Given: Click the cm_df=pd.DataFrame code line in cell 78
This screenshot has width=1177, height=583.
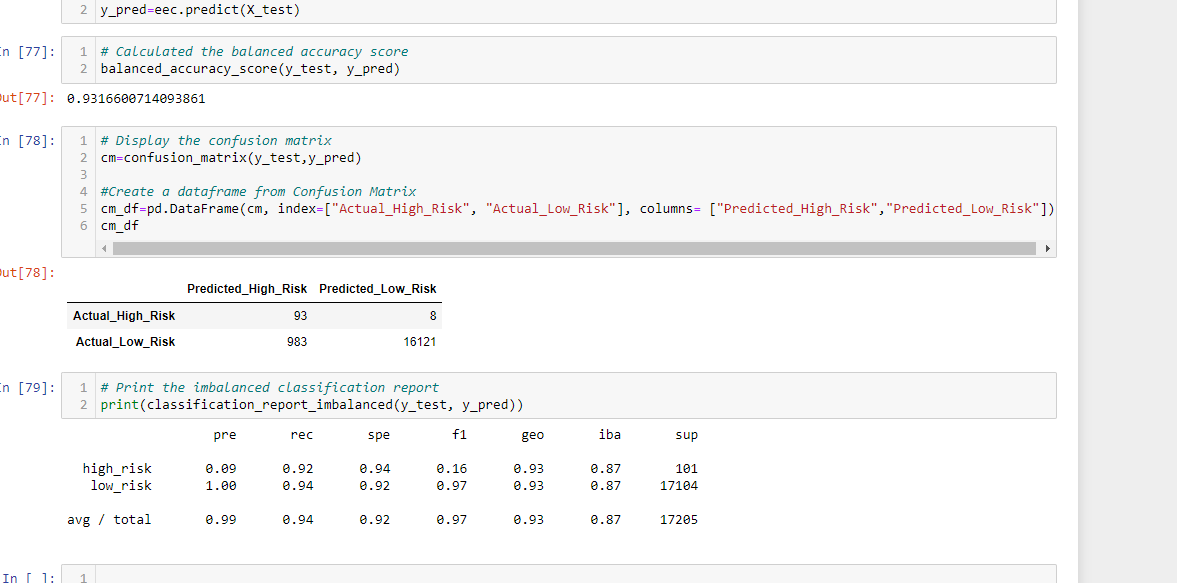Looking at the screenshot, I should (x=576, y=209).
